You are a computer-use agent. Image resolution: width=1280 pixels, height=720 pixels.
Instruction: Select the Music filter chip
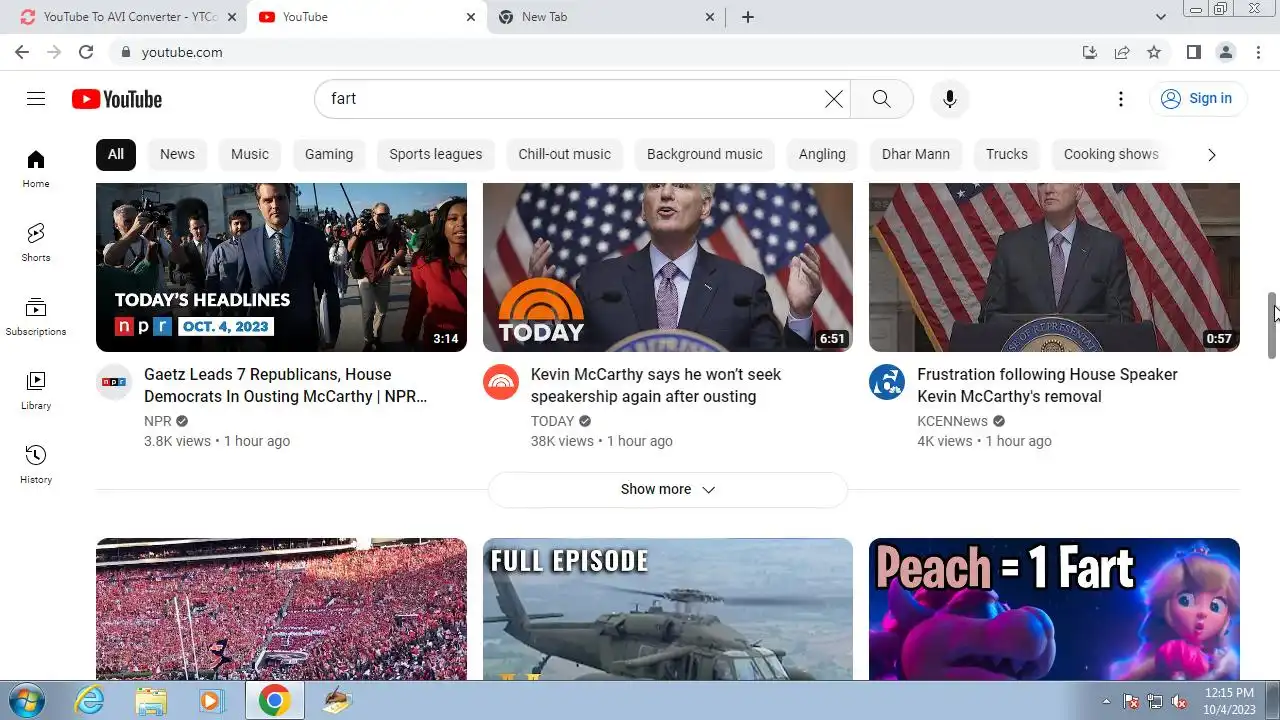[250, 154]
